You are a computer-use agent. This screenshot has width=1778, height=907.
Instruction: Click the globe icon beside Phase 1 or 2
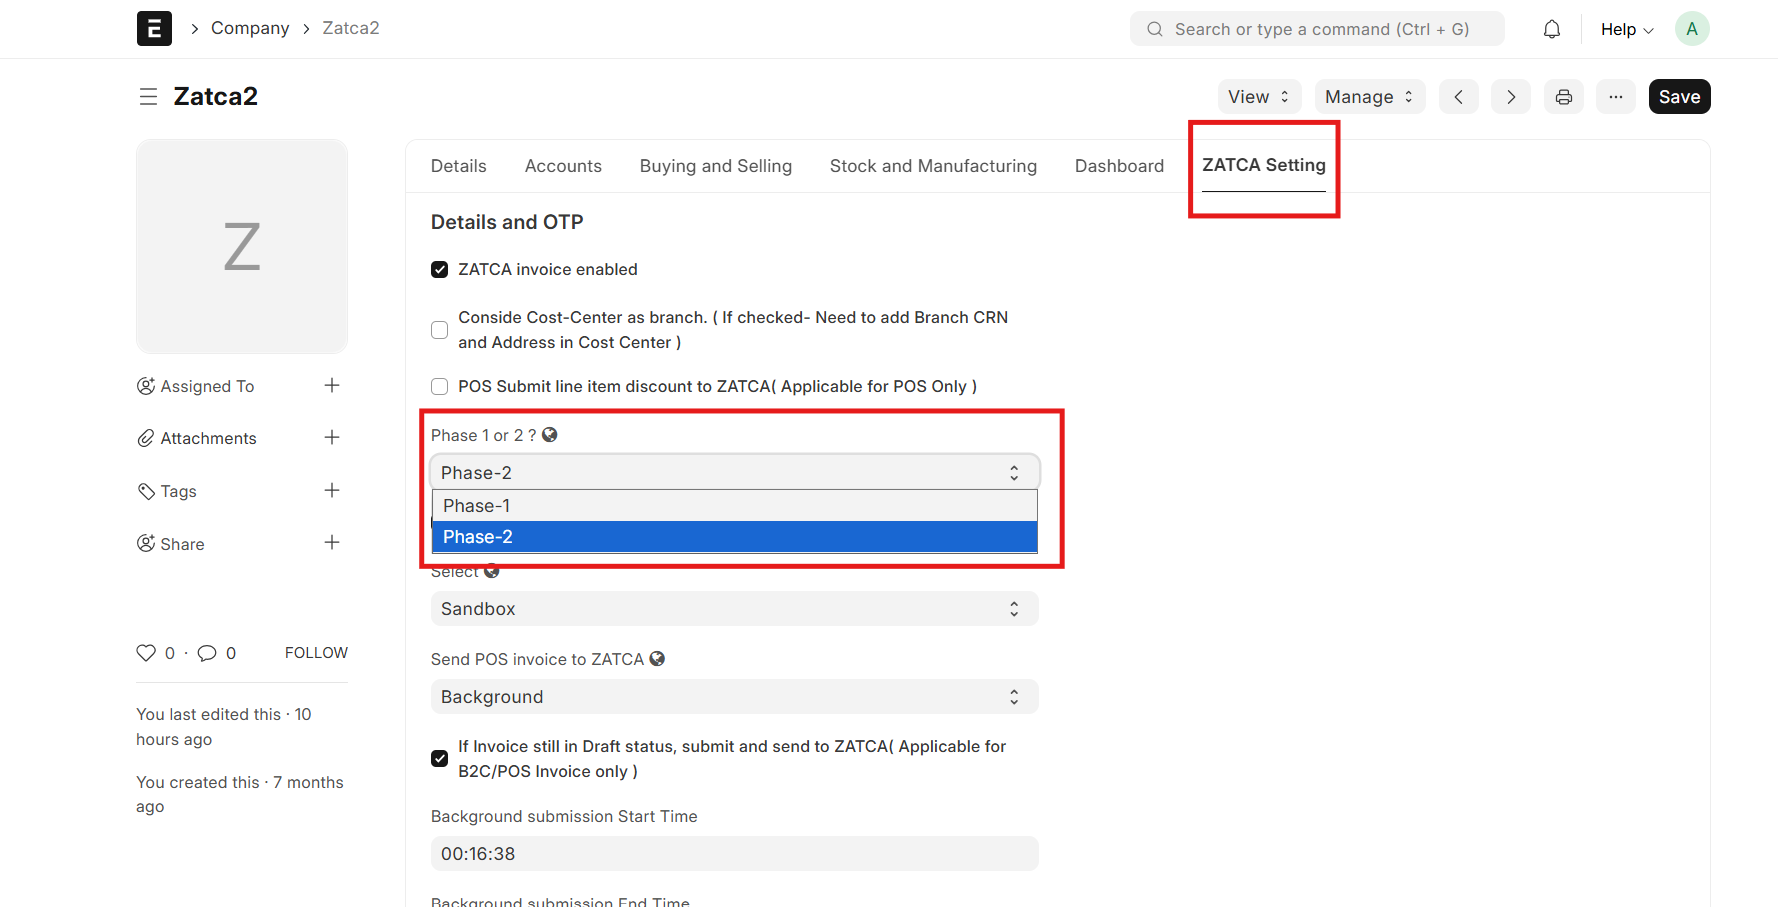pos(549,435)
